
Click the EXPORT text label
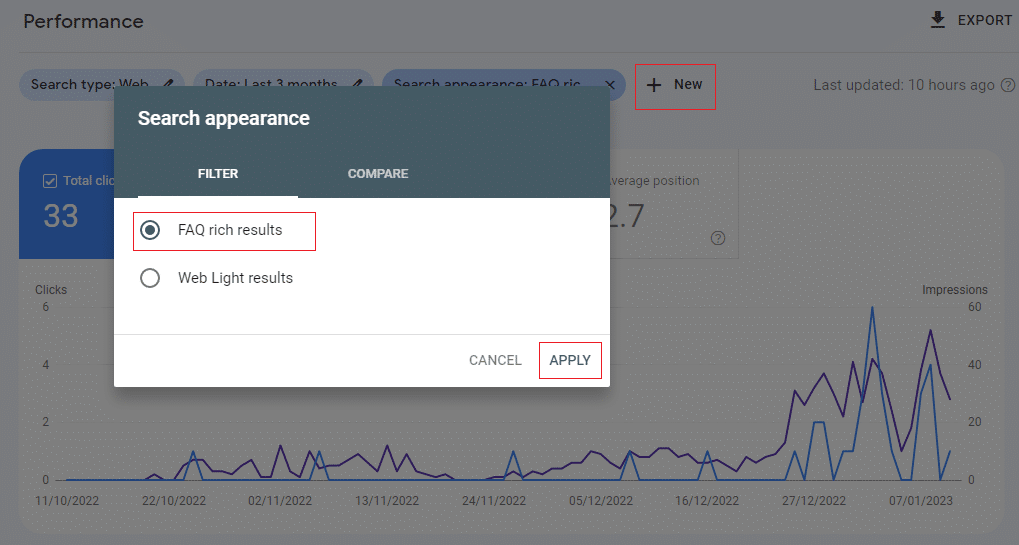(984, 20)
